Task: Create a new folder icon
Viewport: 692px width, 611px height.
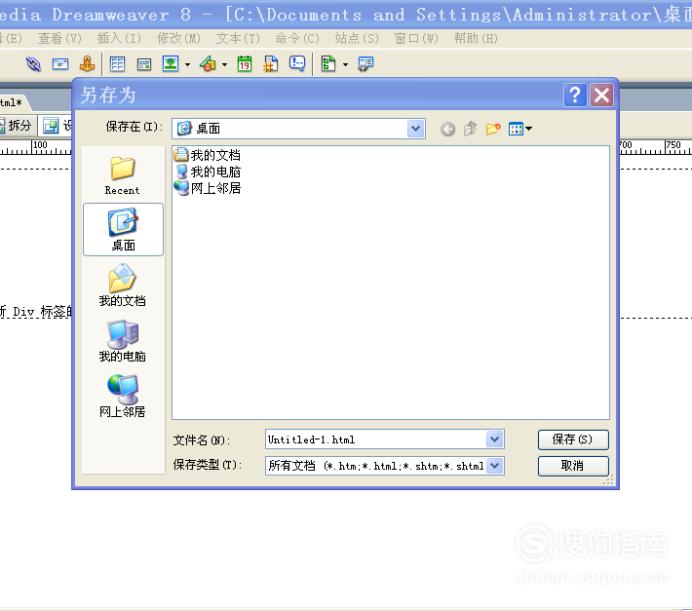Action: click(x=493, y=129)
